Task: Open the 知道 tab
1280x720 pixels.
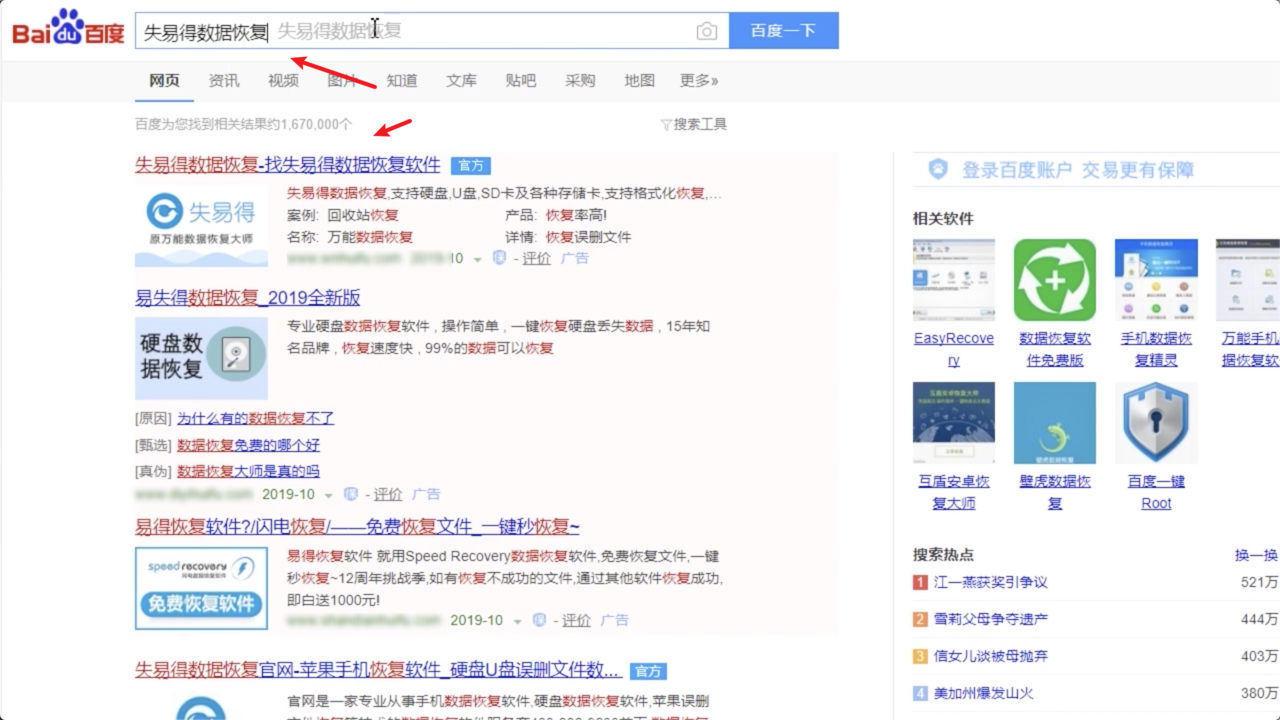Action: (402, 81)
